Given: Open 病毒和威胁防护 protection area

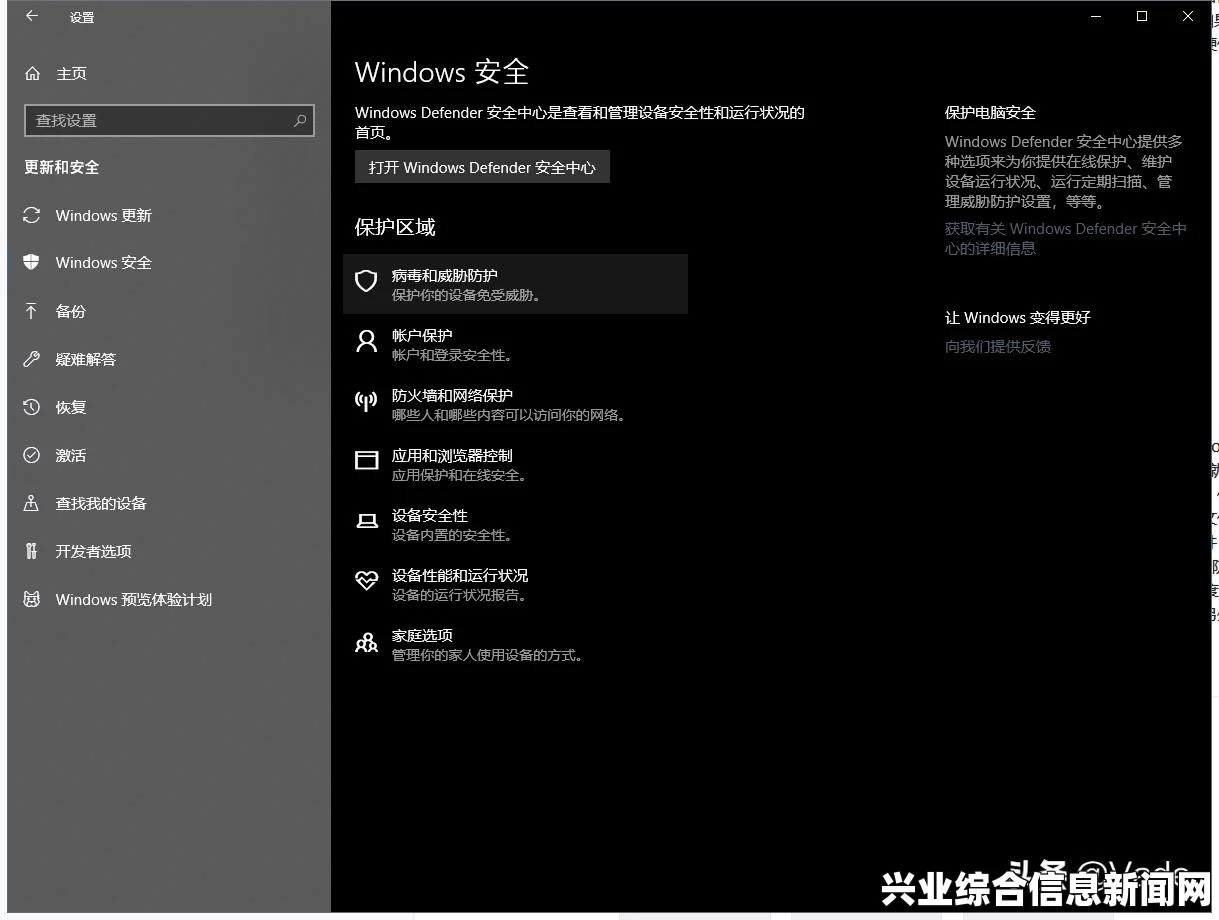Looking at the screenshot, I should click(515, 284).
